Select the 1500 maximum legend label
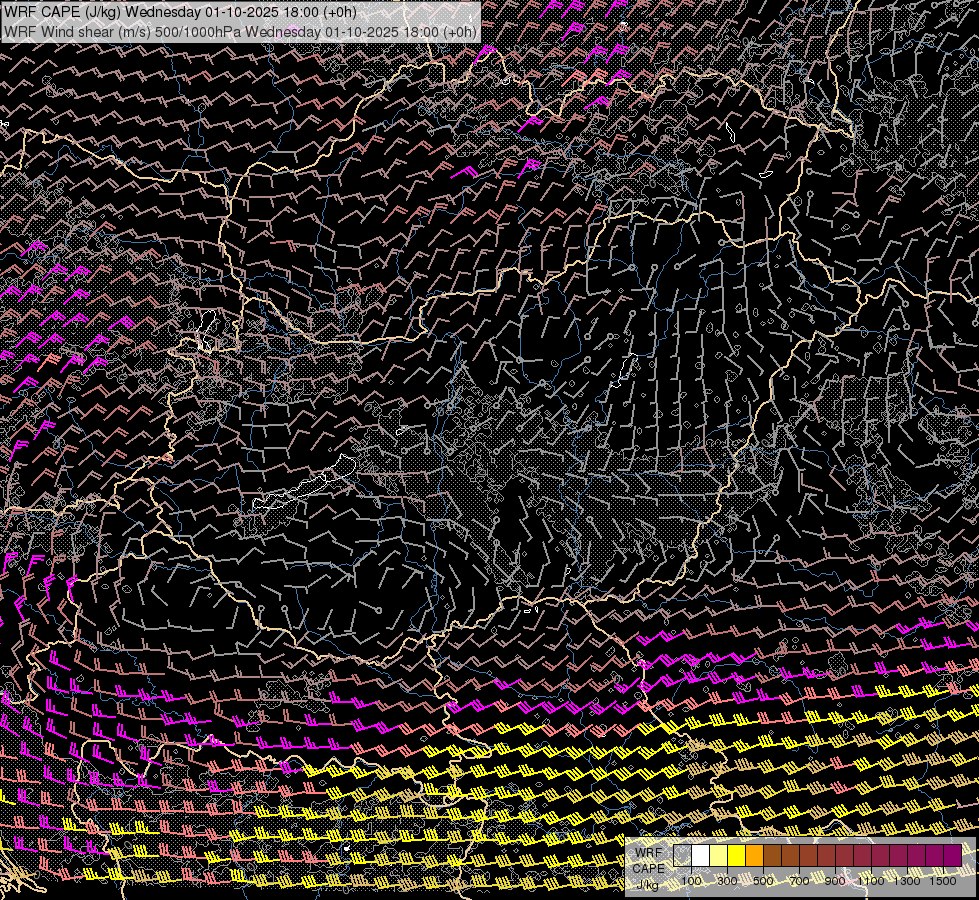 [943, 881]
